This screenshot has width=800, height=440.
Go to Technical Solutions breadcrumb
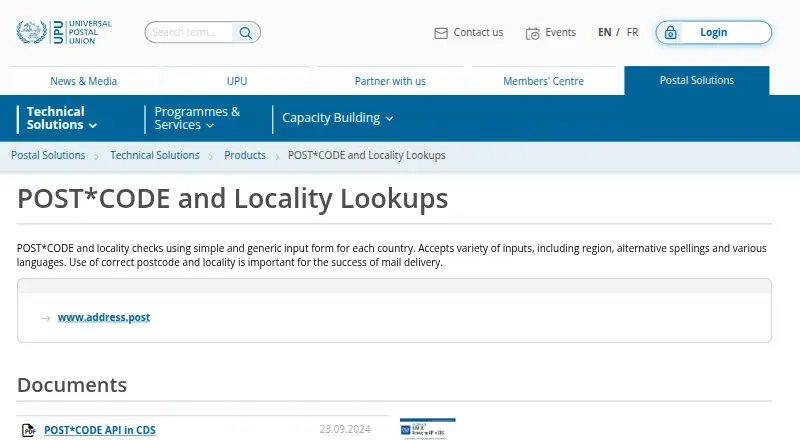point(155,155)
